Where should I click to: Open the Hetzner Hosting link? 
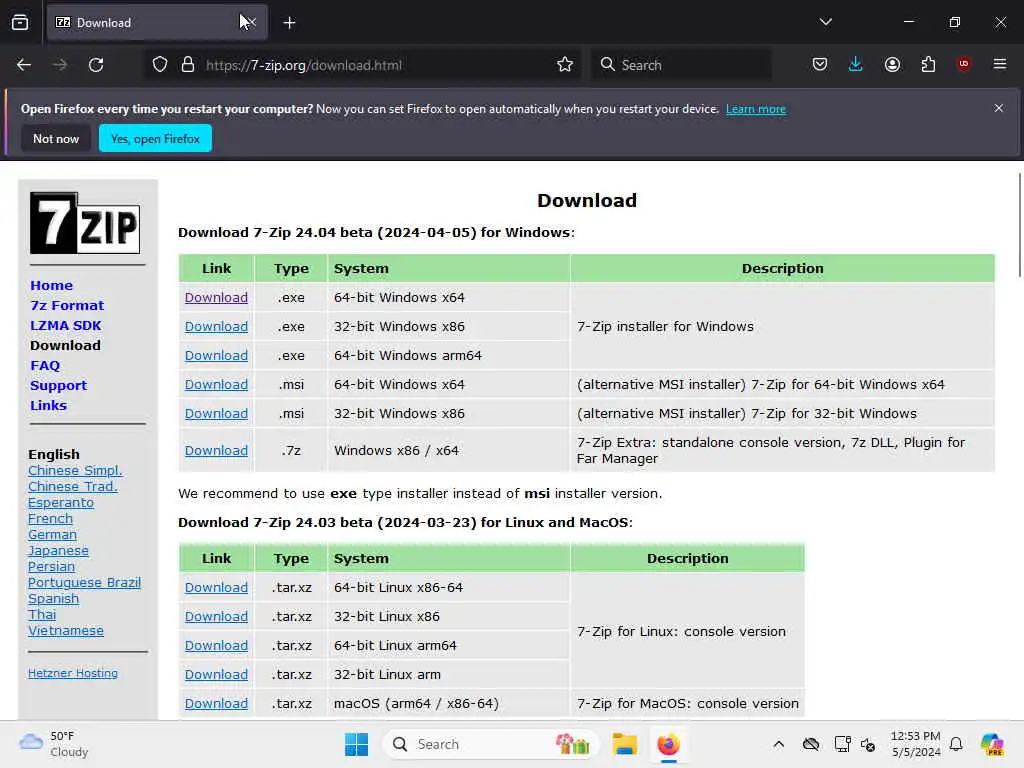coord(72,673)
